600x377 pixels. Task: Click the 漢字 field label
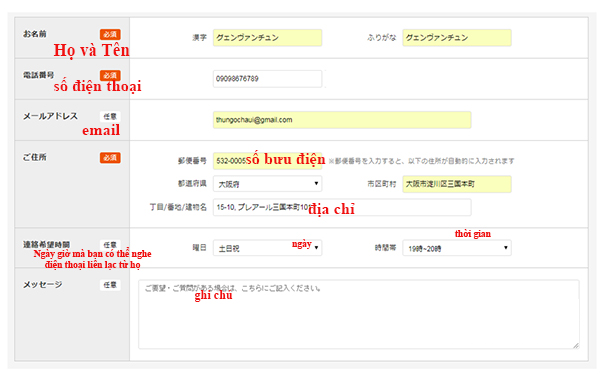pyautogui.click(x=199, y=38)
